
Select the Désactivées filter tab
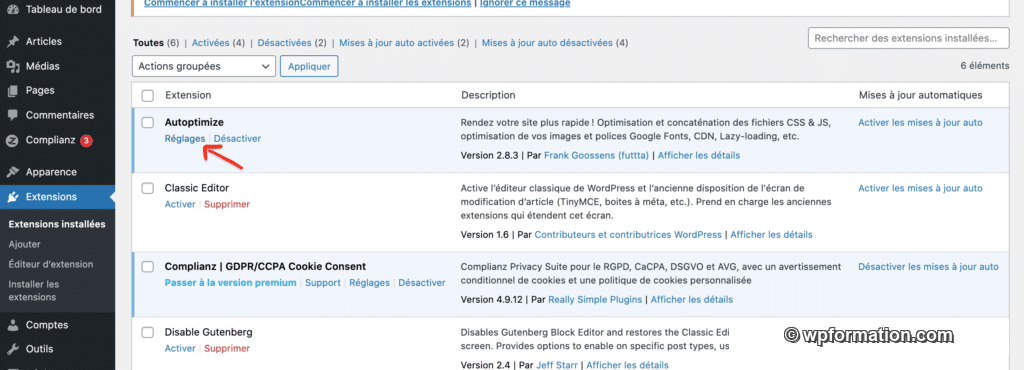284,43
